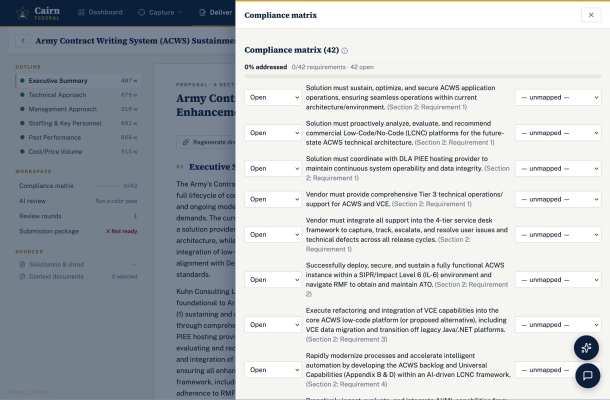The width and height of the screenshot is (610, 400).
Task: Click the Dashboard grid icon
Action: tap(81, 12)
